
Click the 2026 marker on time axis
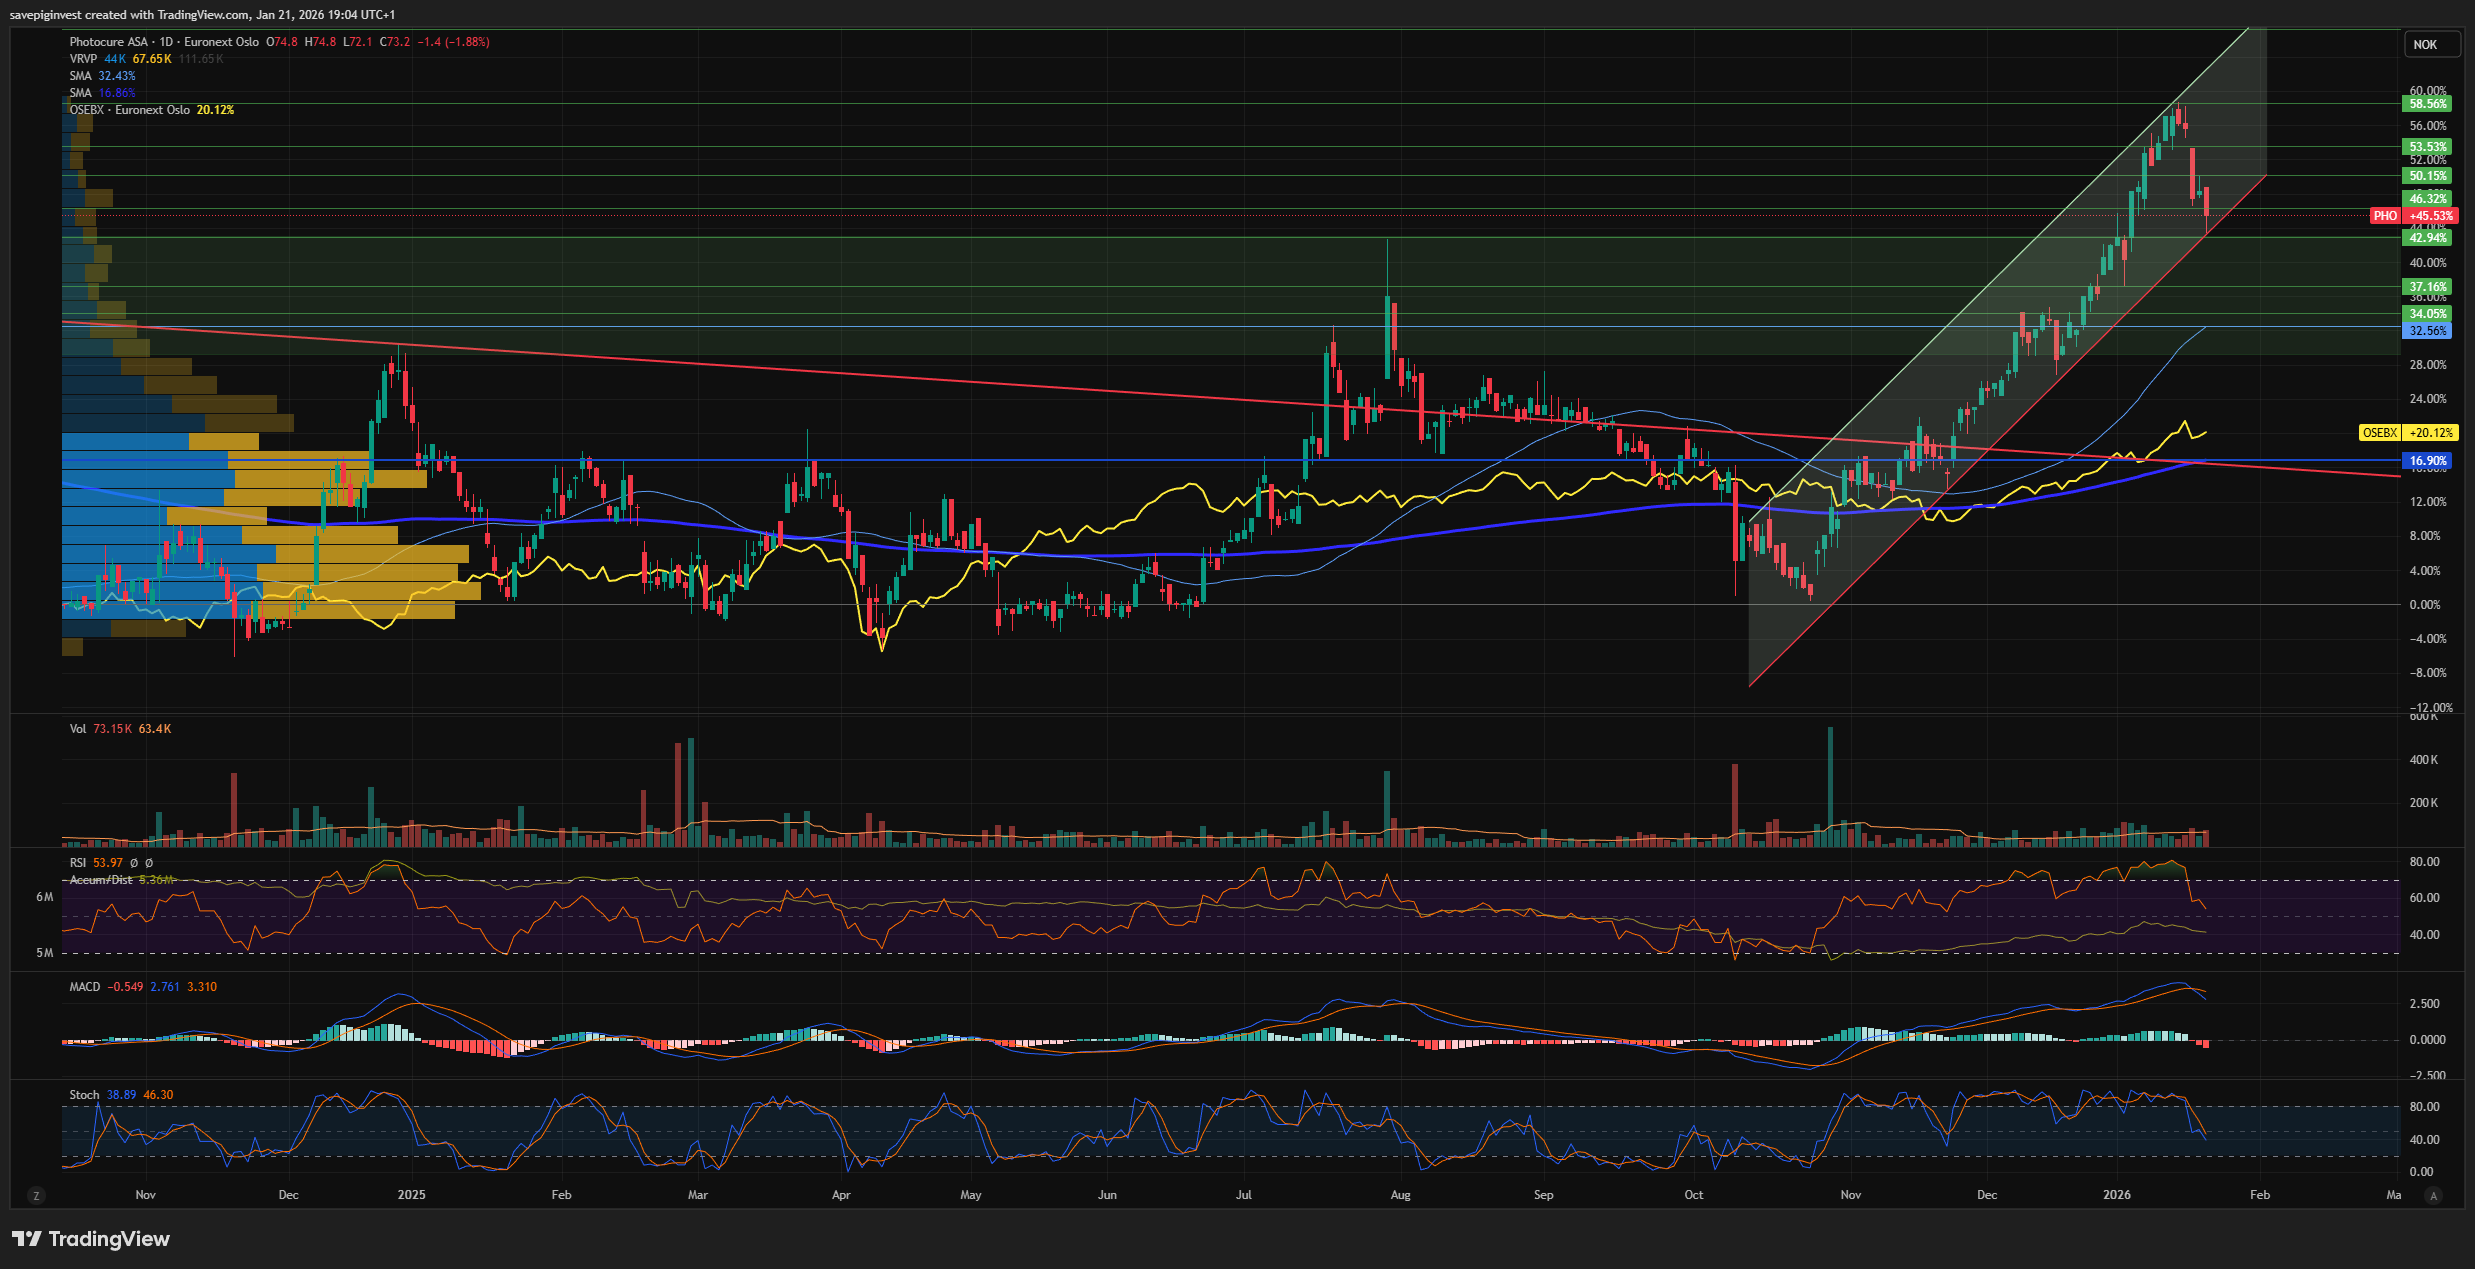(x=2116, y=1195)
